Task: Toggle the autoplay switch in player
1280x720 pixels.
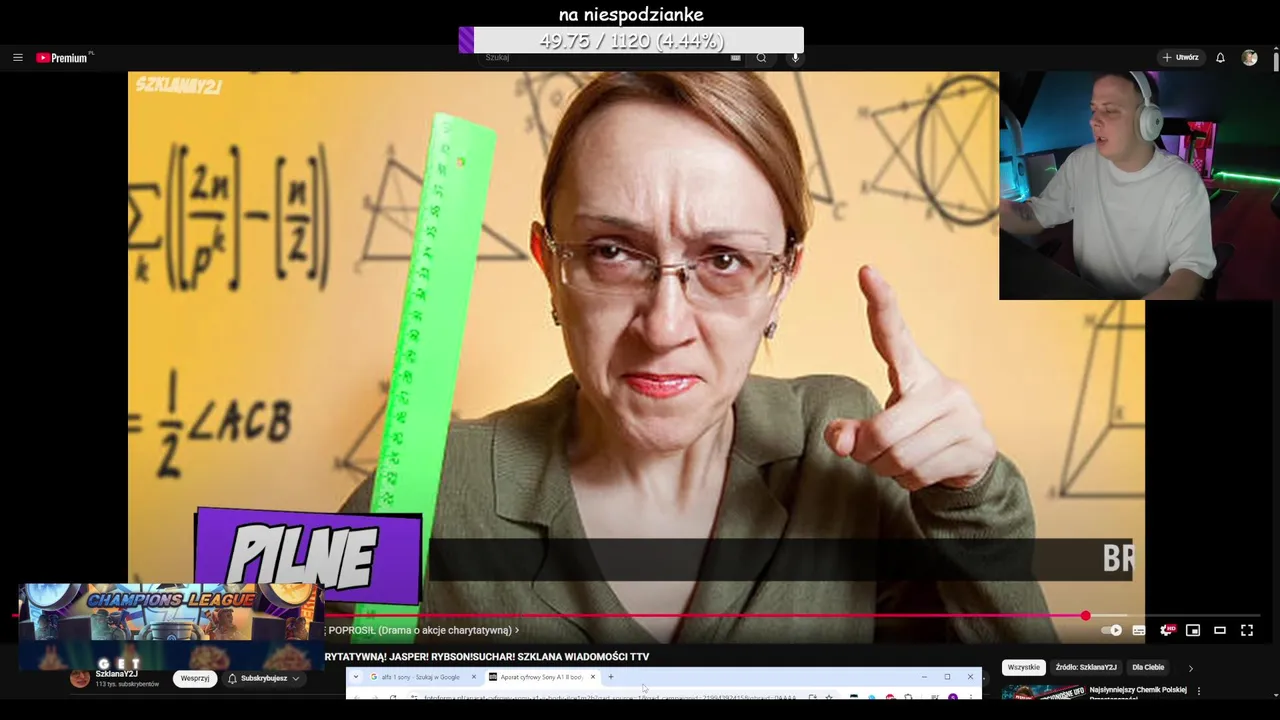Action: [x=1112, y=630]
